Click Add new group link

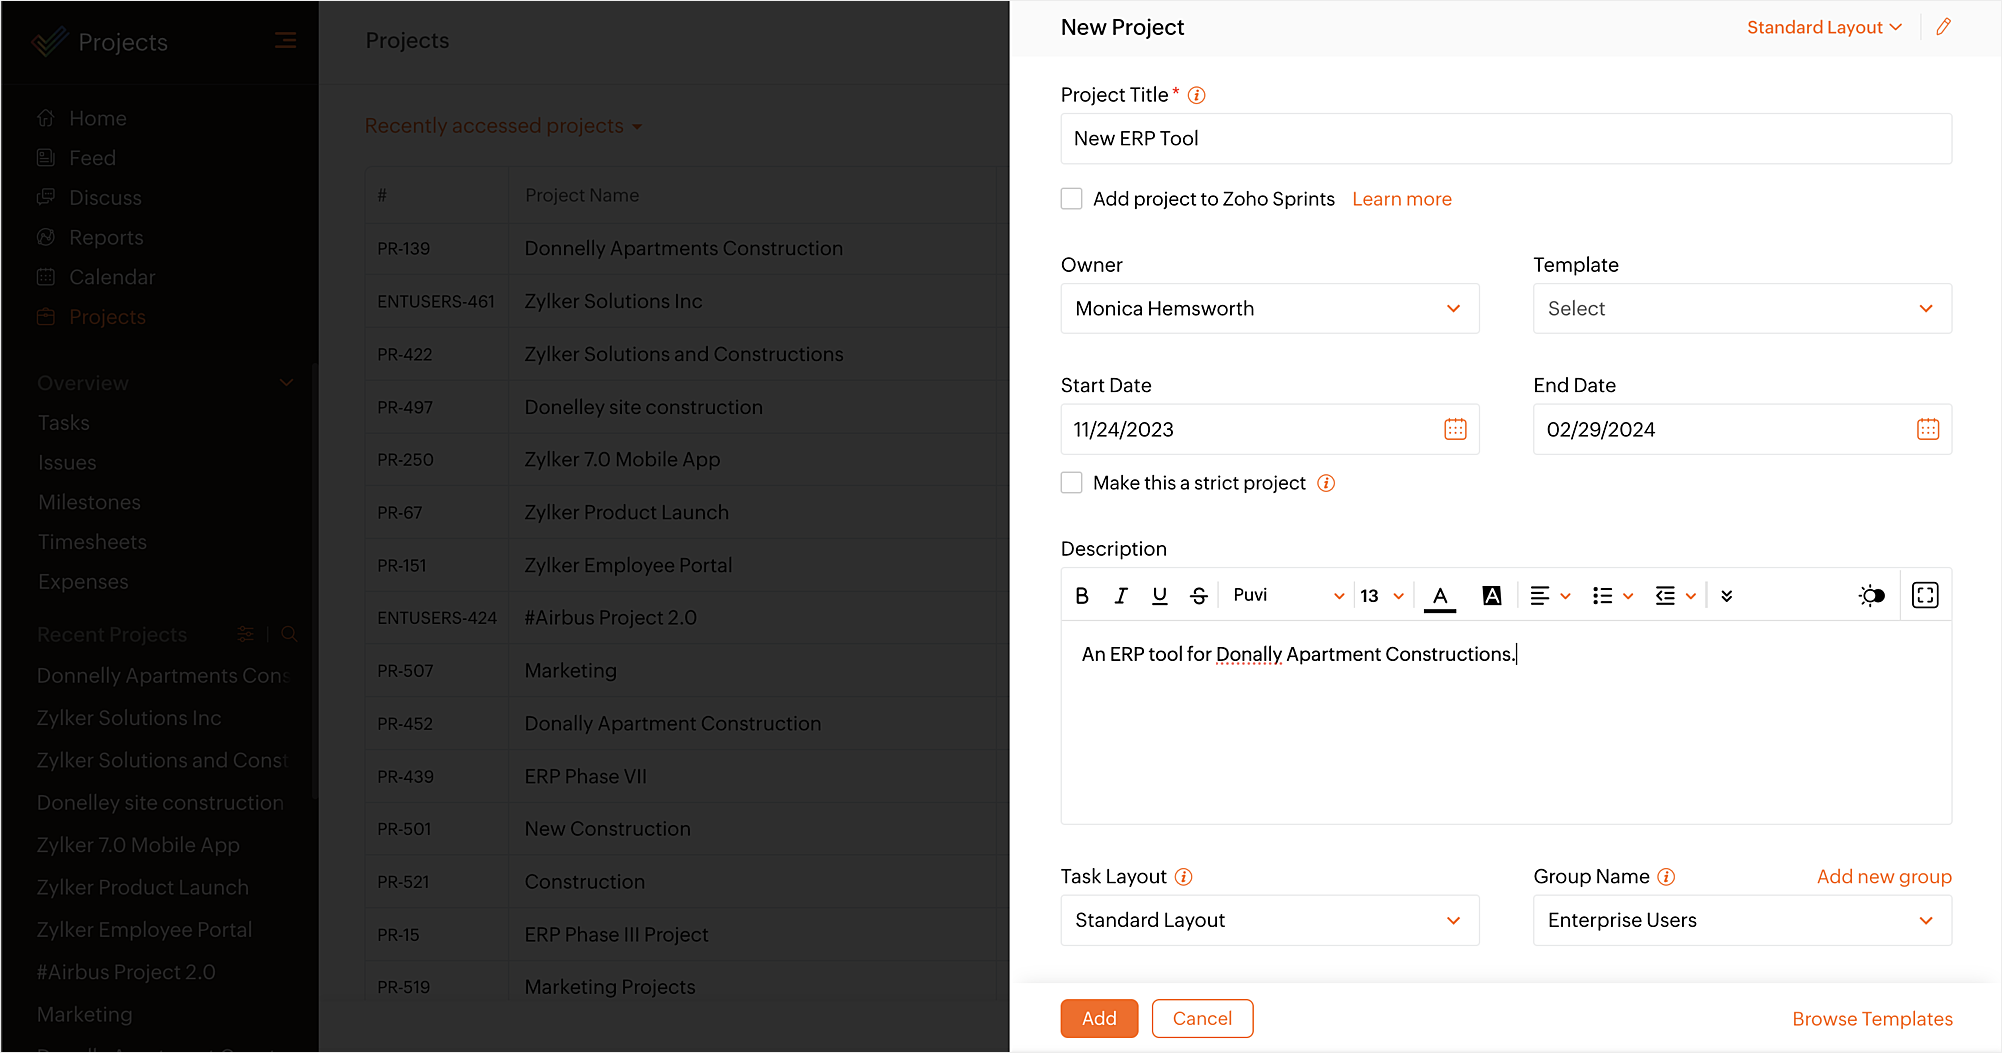click(x=1884, y=877)
